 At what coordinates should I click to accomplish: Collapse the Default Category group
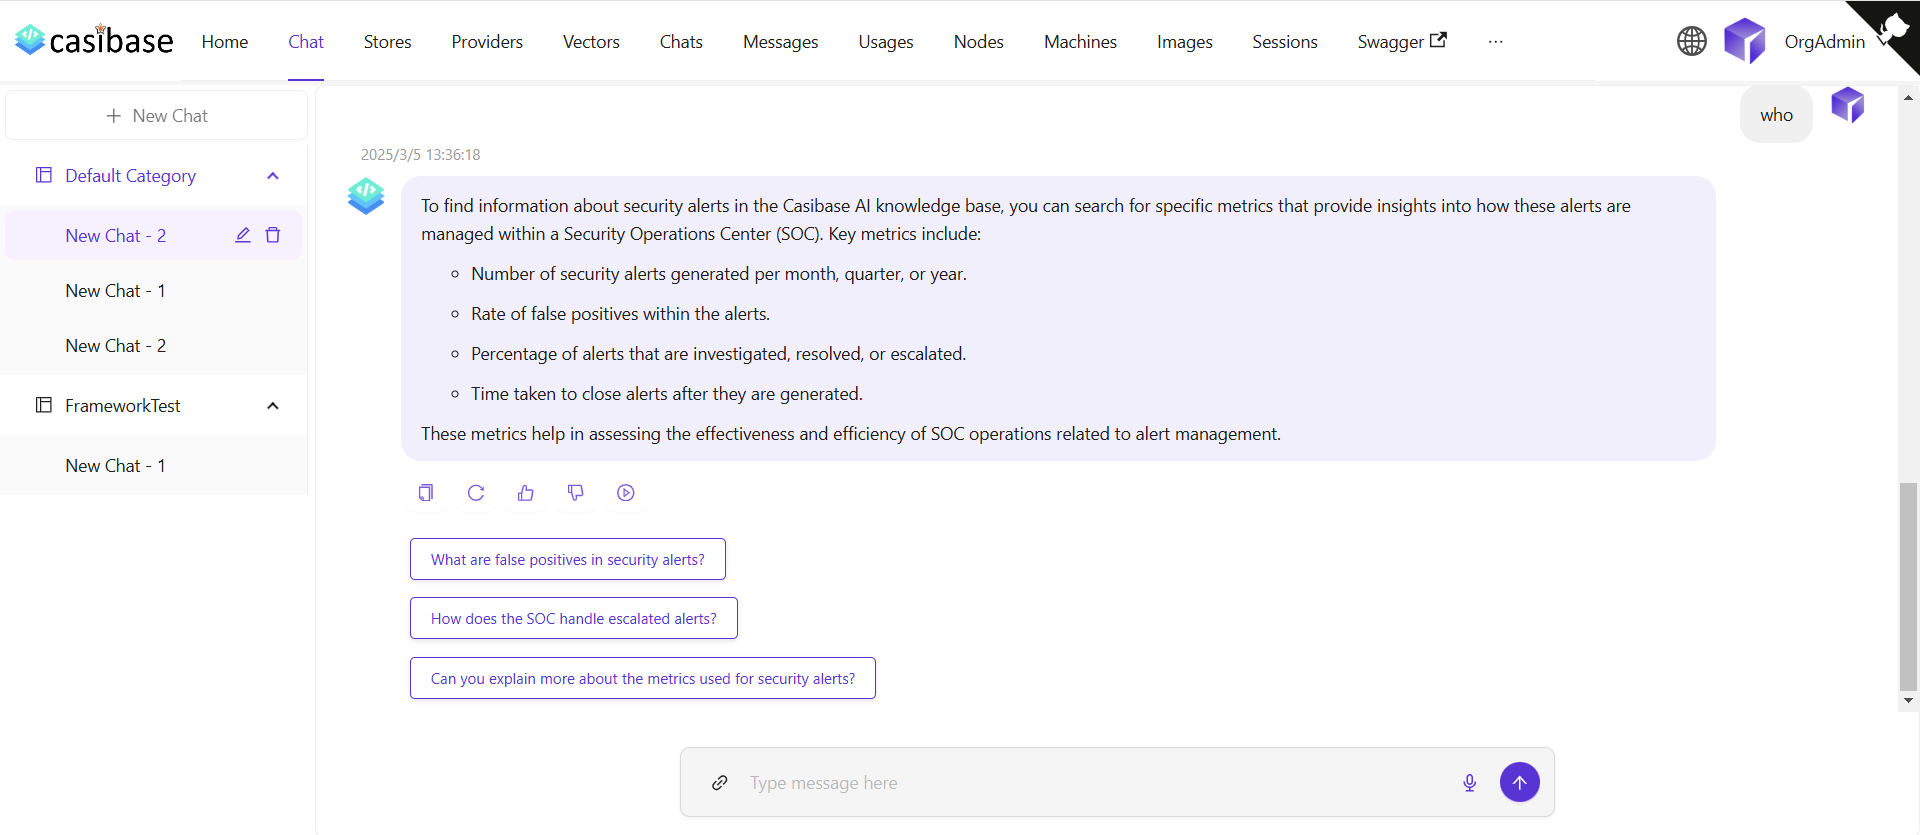point(273,176)
